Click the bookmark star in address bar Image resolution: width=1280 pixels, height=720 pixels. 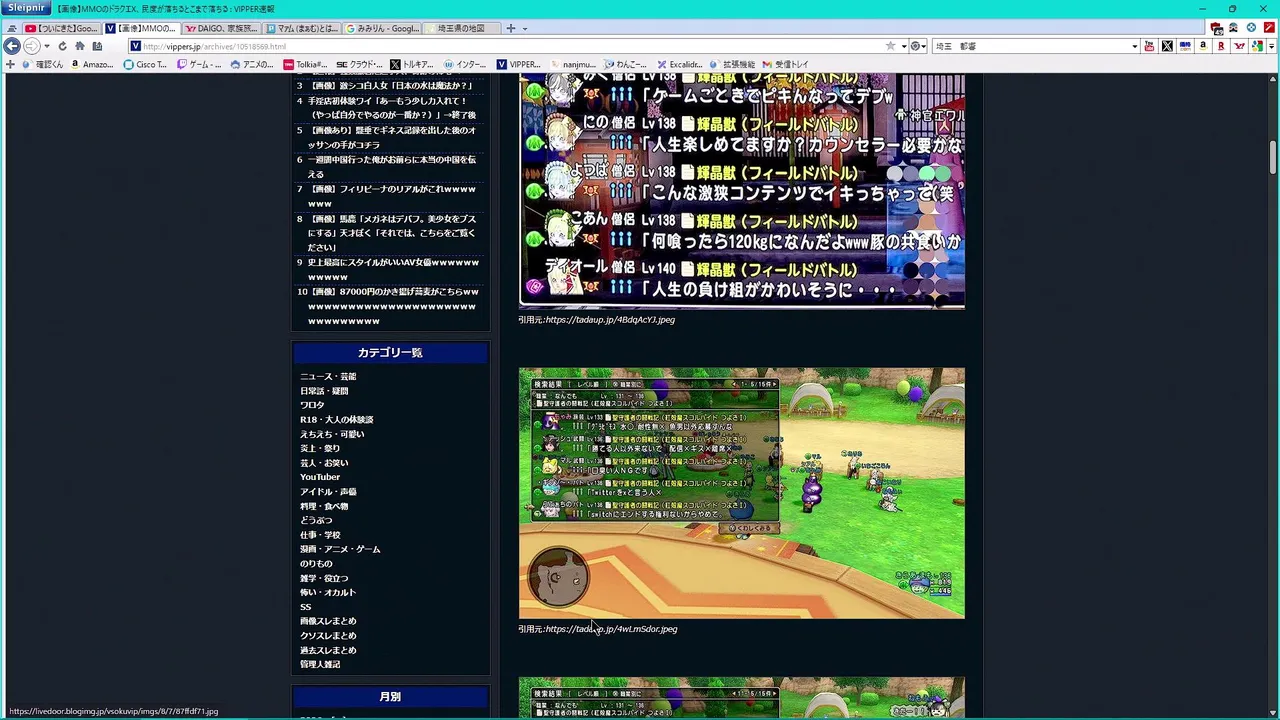tap(890, 46)
